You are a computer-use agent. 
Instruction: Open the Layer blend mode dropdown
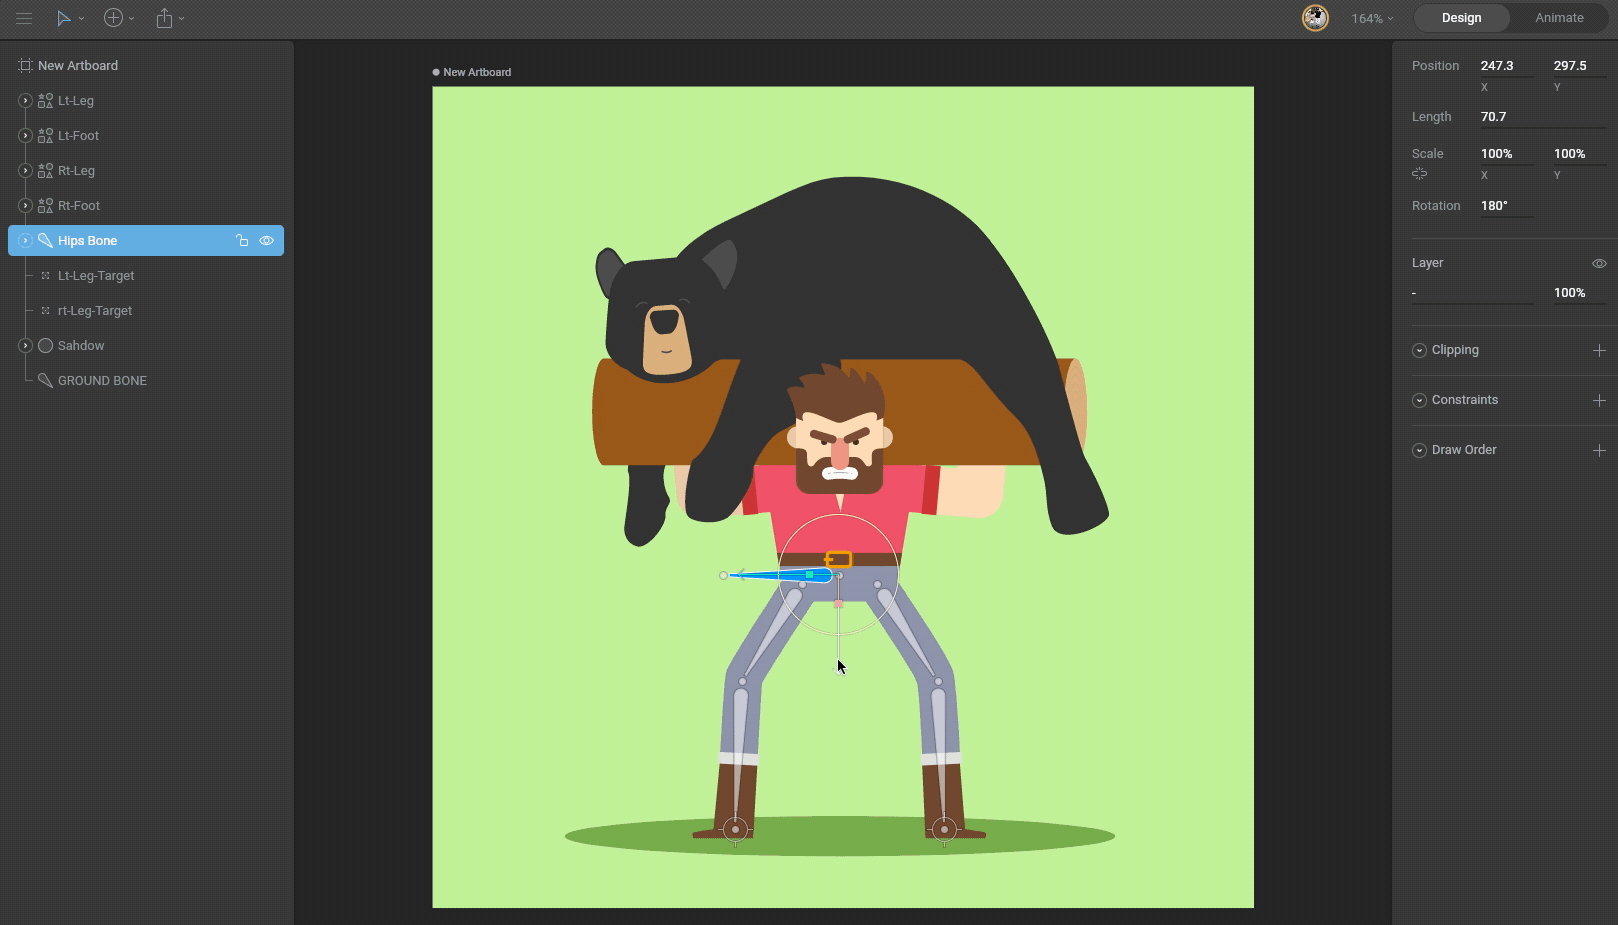tap(1472, 293)
